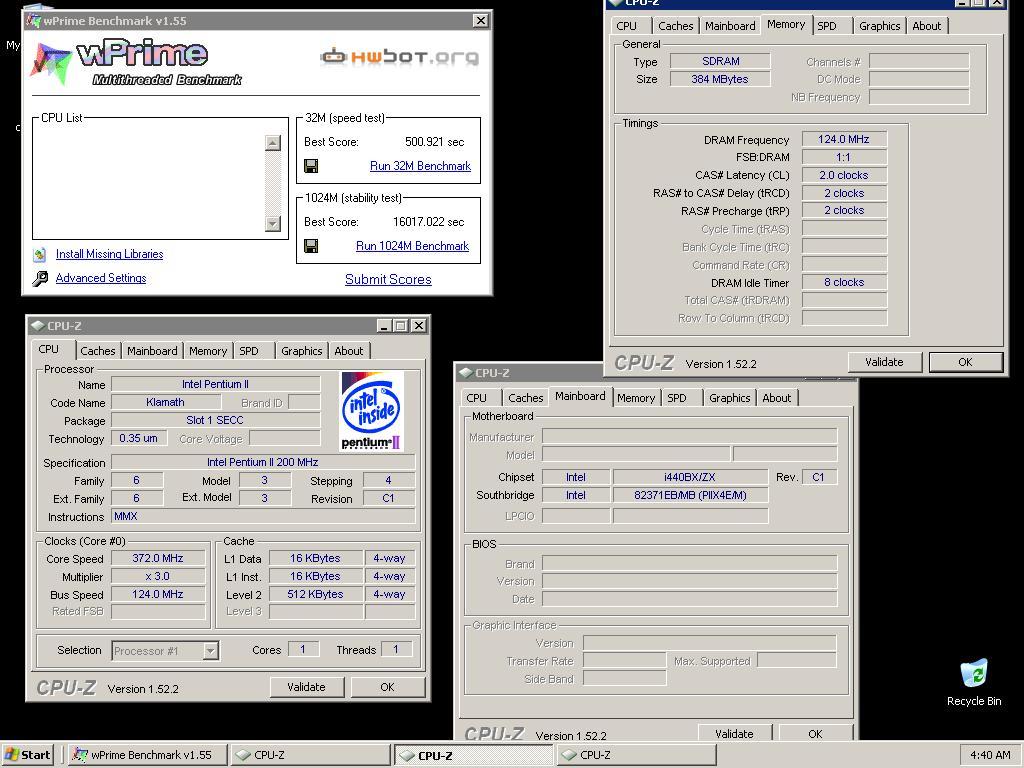This screenshot has width=1024, height=768.
Task: Click the CPU-Z Mainboard window title bar icon
Action: [x=466, y=373]
